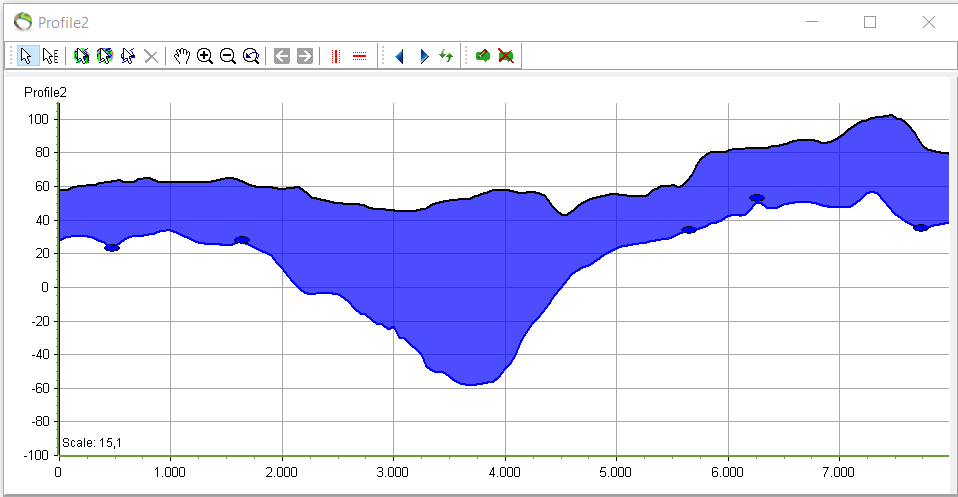Click the '-100' y-axis label
Viewport: 958px width, 497px height.
(36, 455)
